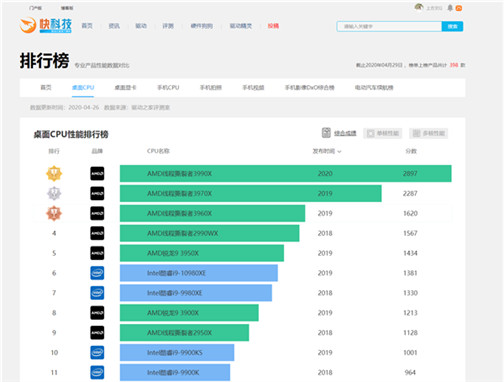Click AMD brand icon beside Threadripper 2950X

97,333
